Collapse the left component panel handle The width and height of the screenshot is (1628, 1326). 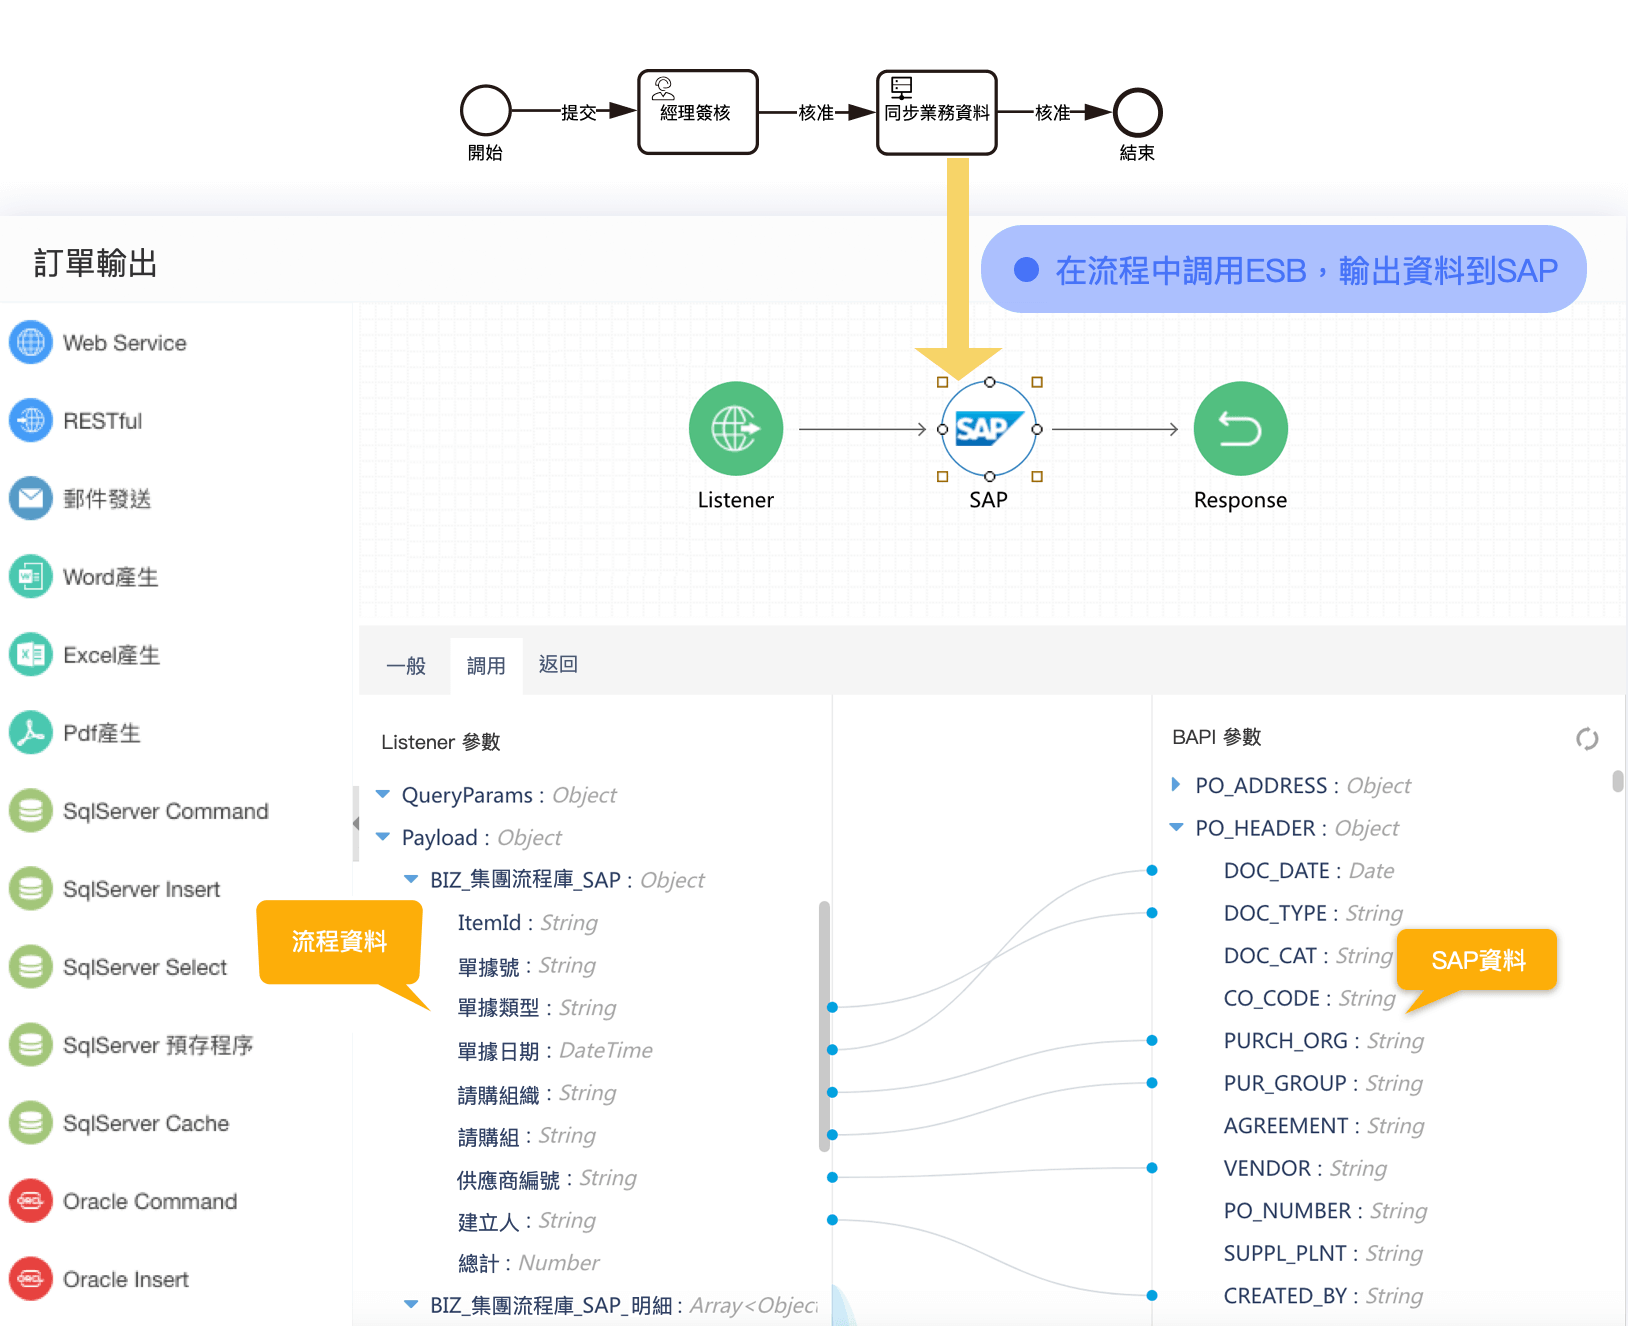356,823
